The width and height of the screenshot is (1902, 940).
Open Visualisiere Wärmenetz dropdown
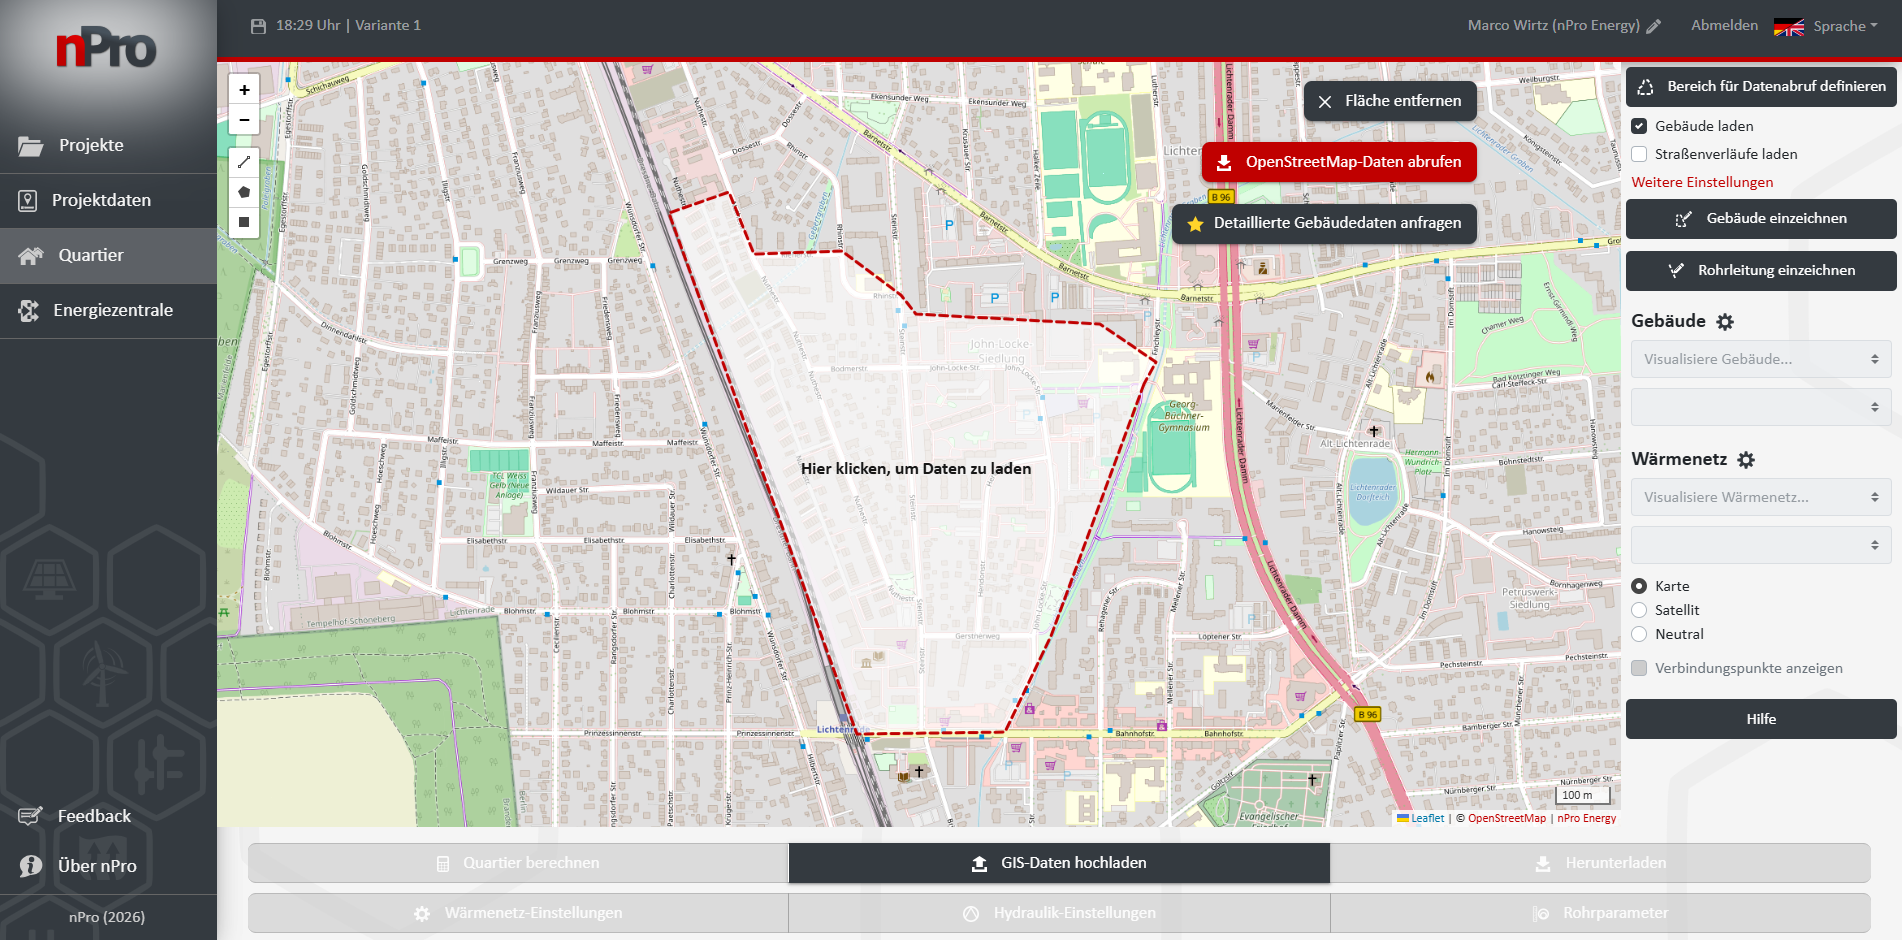(x=1760, y=497)
